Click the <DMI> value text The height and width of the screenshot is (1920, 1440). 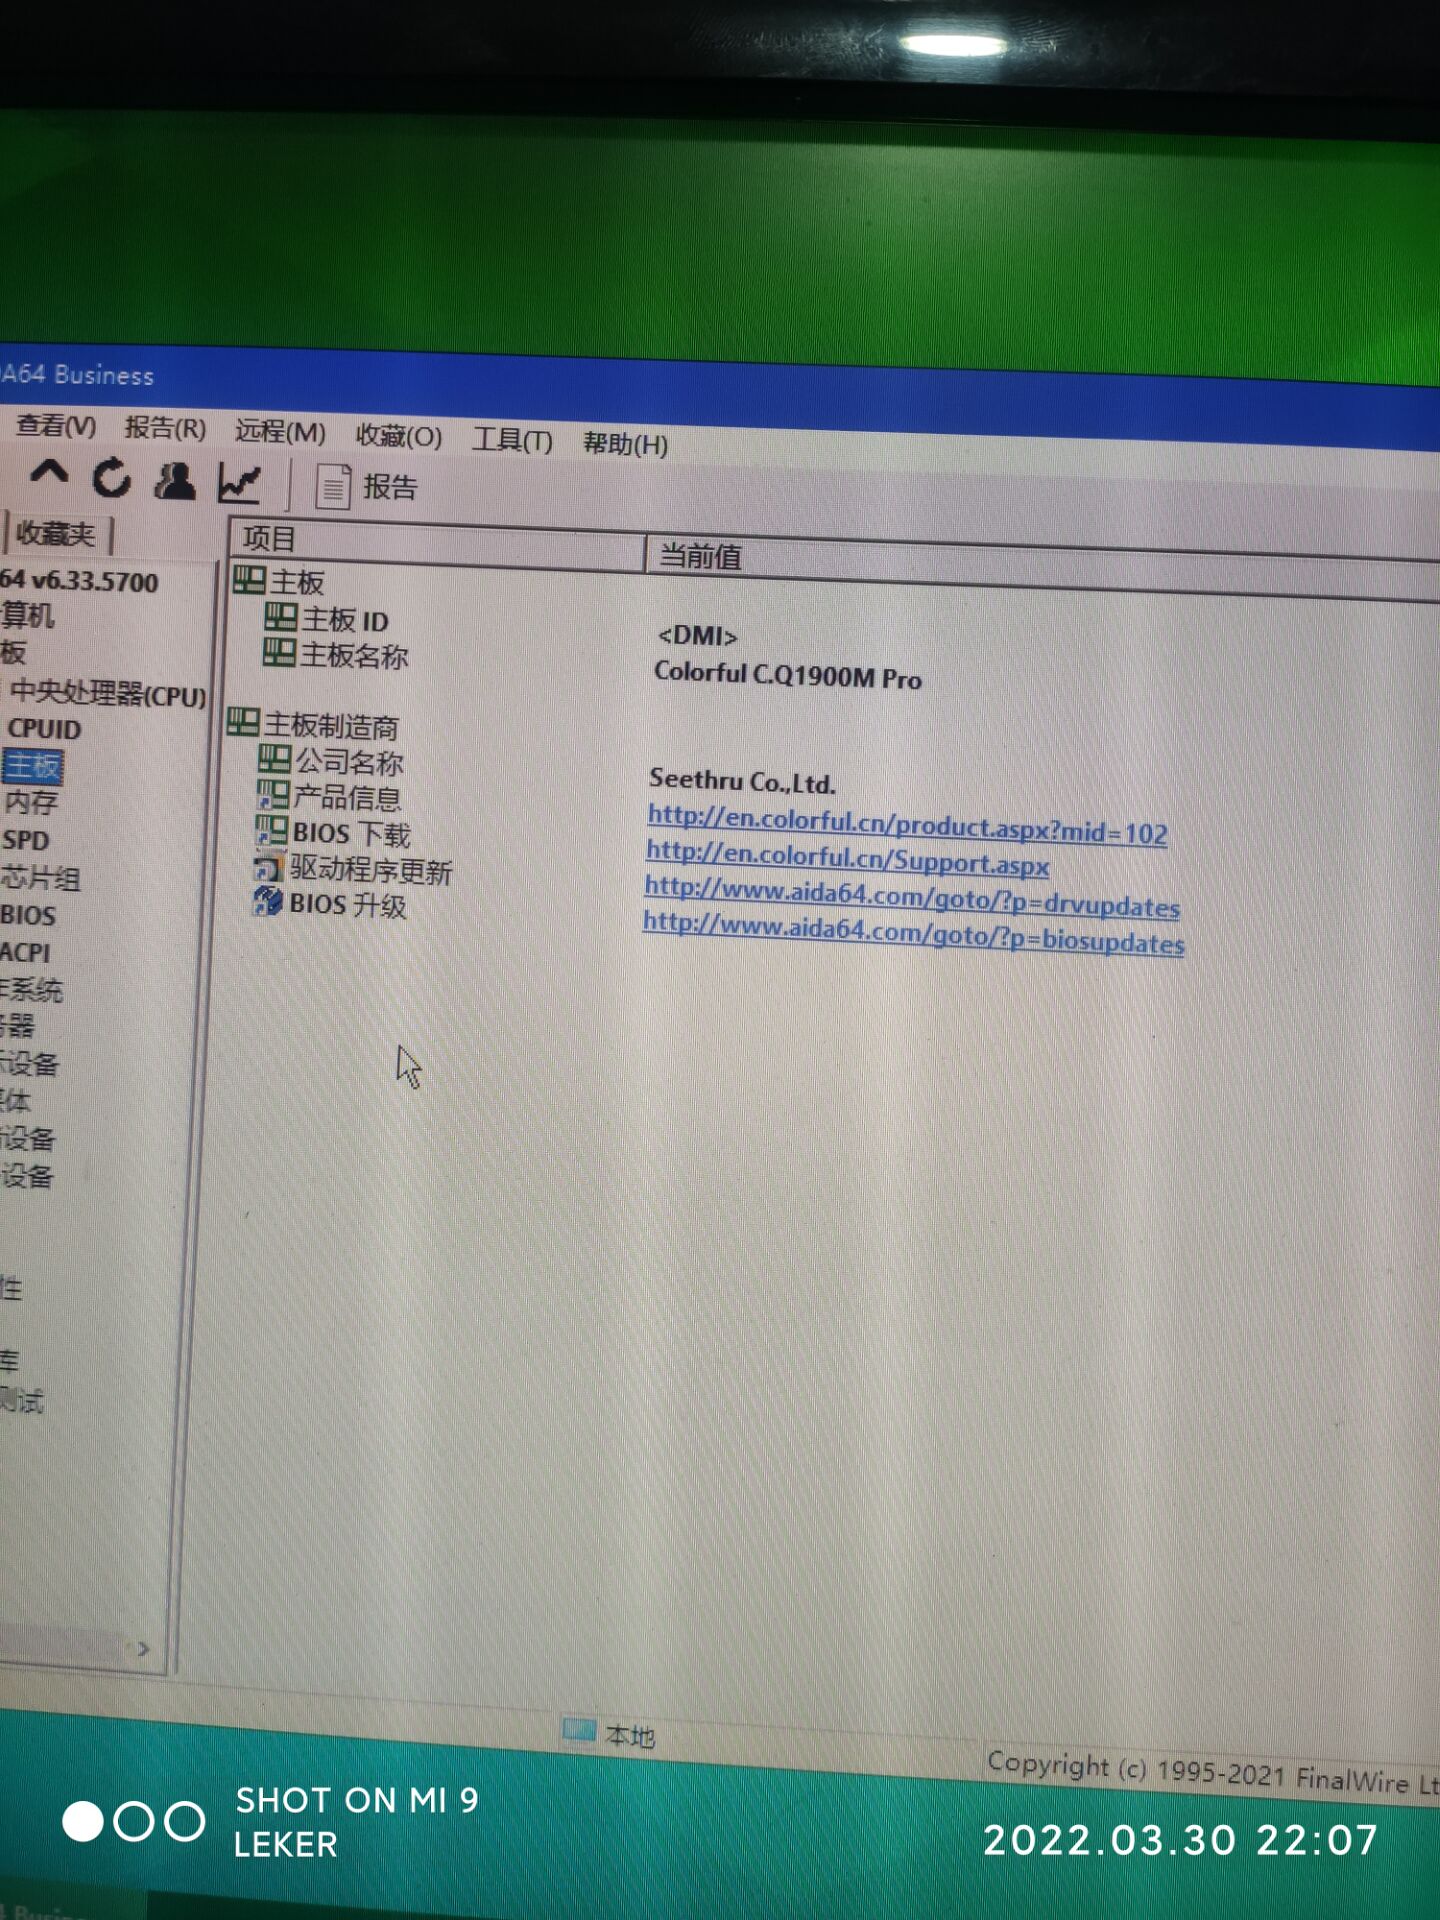coord(698,635)
